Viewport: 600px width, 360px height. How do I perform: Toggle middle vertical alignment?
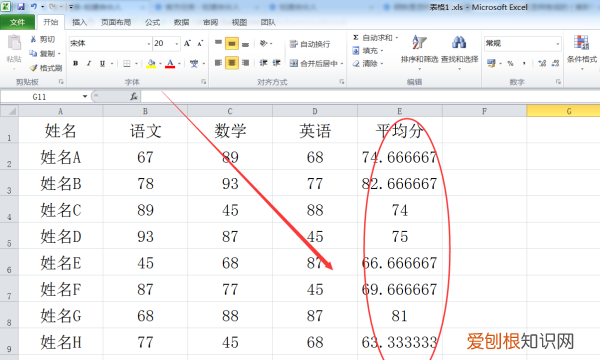click(232, 43)
